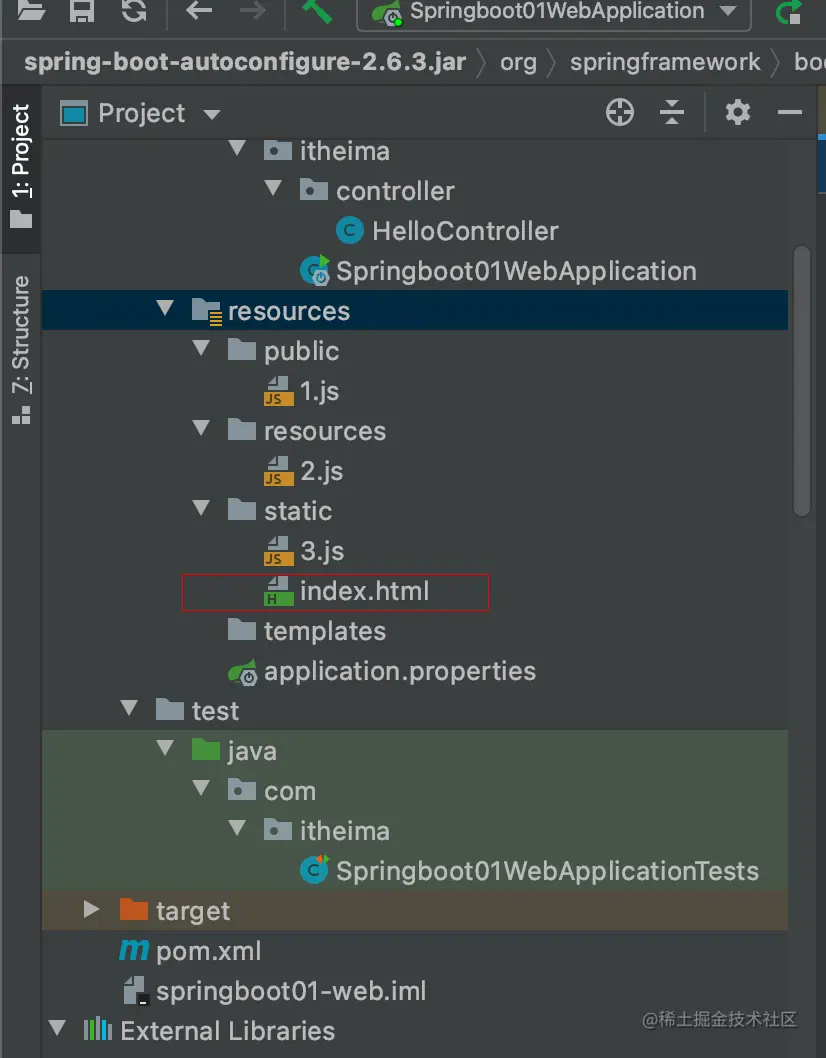Image resolution: width=826 pixels, height=1058 pixels.
Task: Select the 2.js file
Action: pos(321,471)
